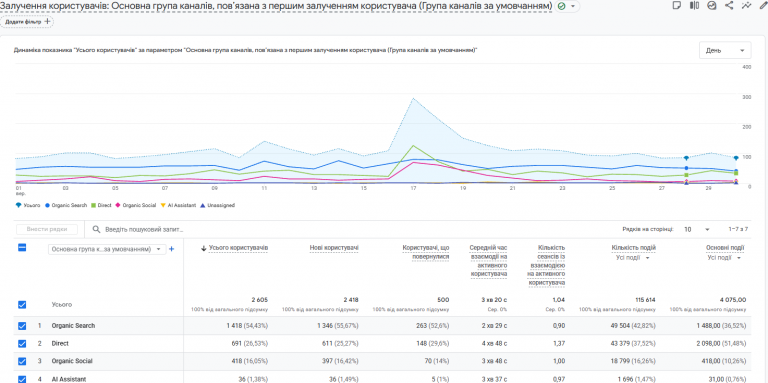Click the share report icon
This screenshot has height=383, width=768.
(x=729, y=5)
